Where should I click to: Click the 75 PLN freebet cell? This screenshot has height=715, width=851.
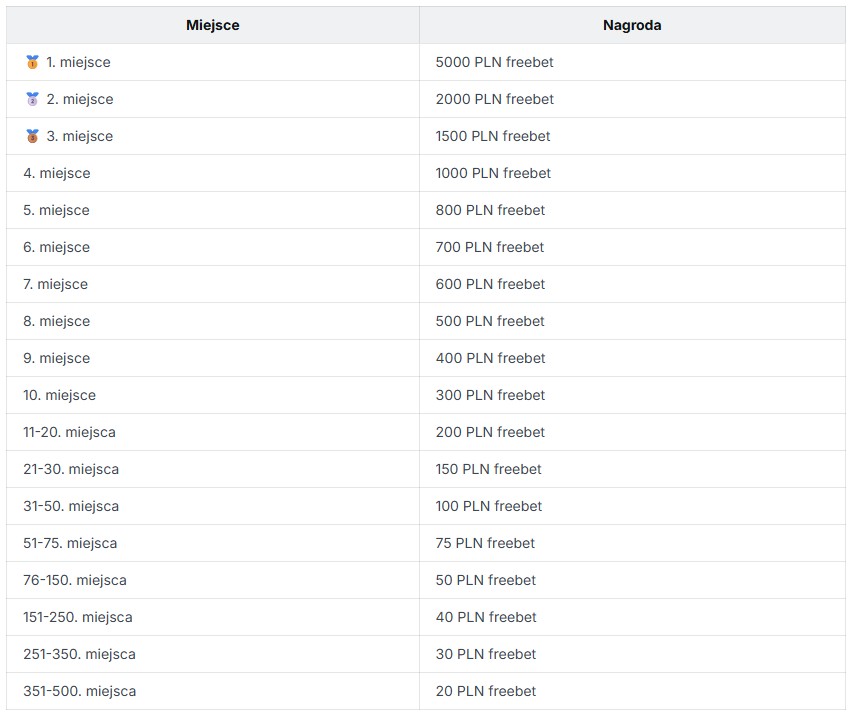(x=485, y=542)
